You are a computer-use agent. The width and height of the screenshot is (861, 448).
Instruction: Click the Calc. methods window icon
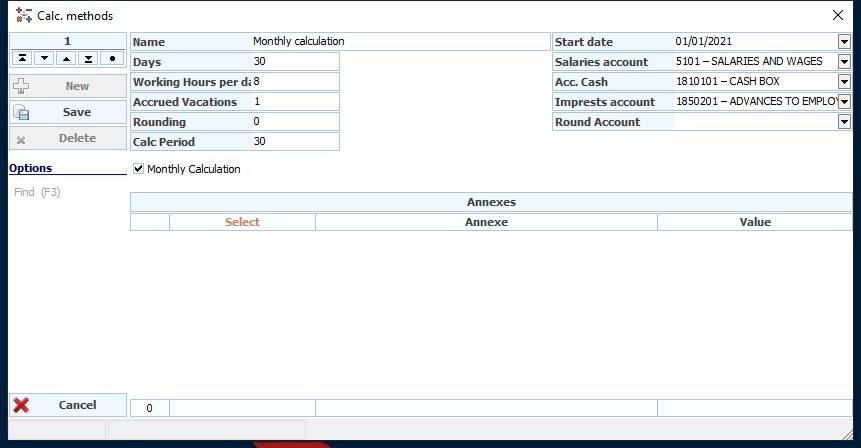24,15
